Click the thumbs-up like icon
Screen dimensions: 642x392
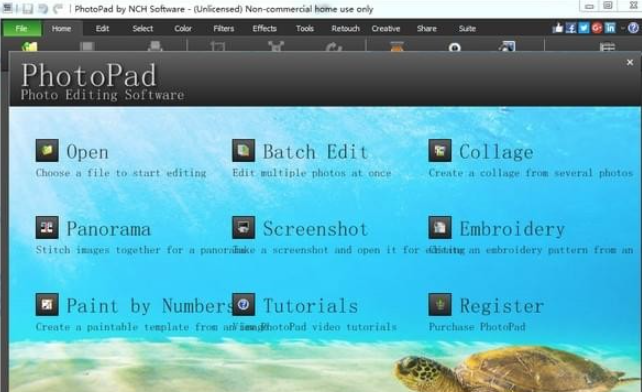pyautogui.click(x=558, y=28)
